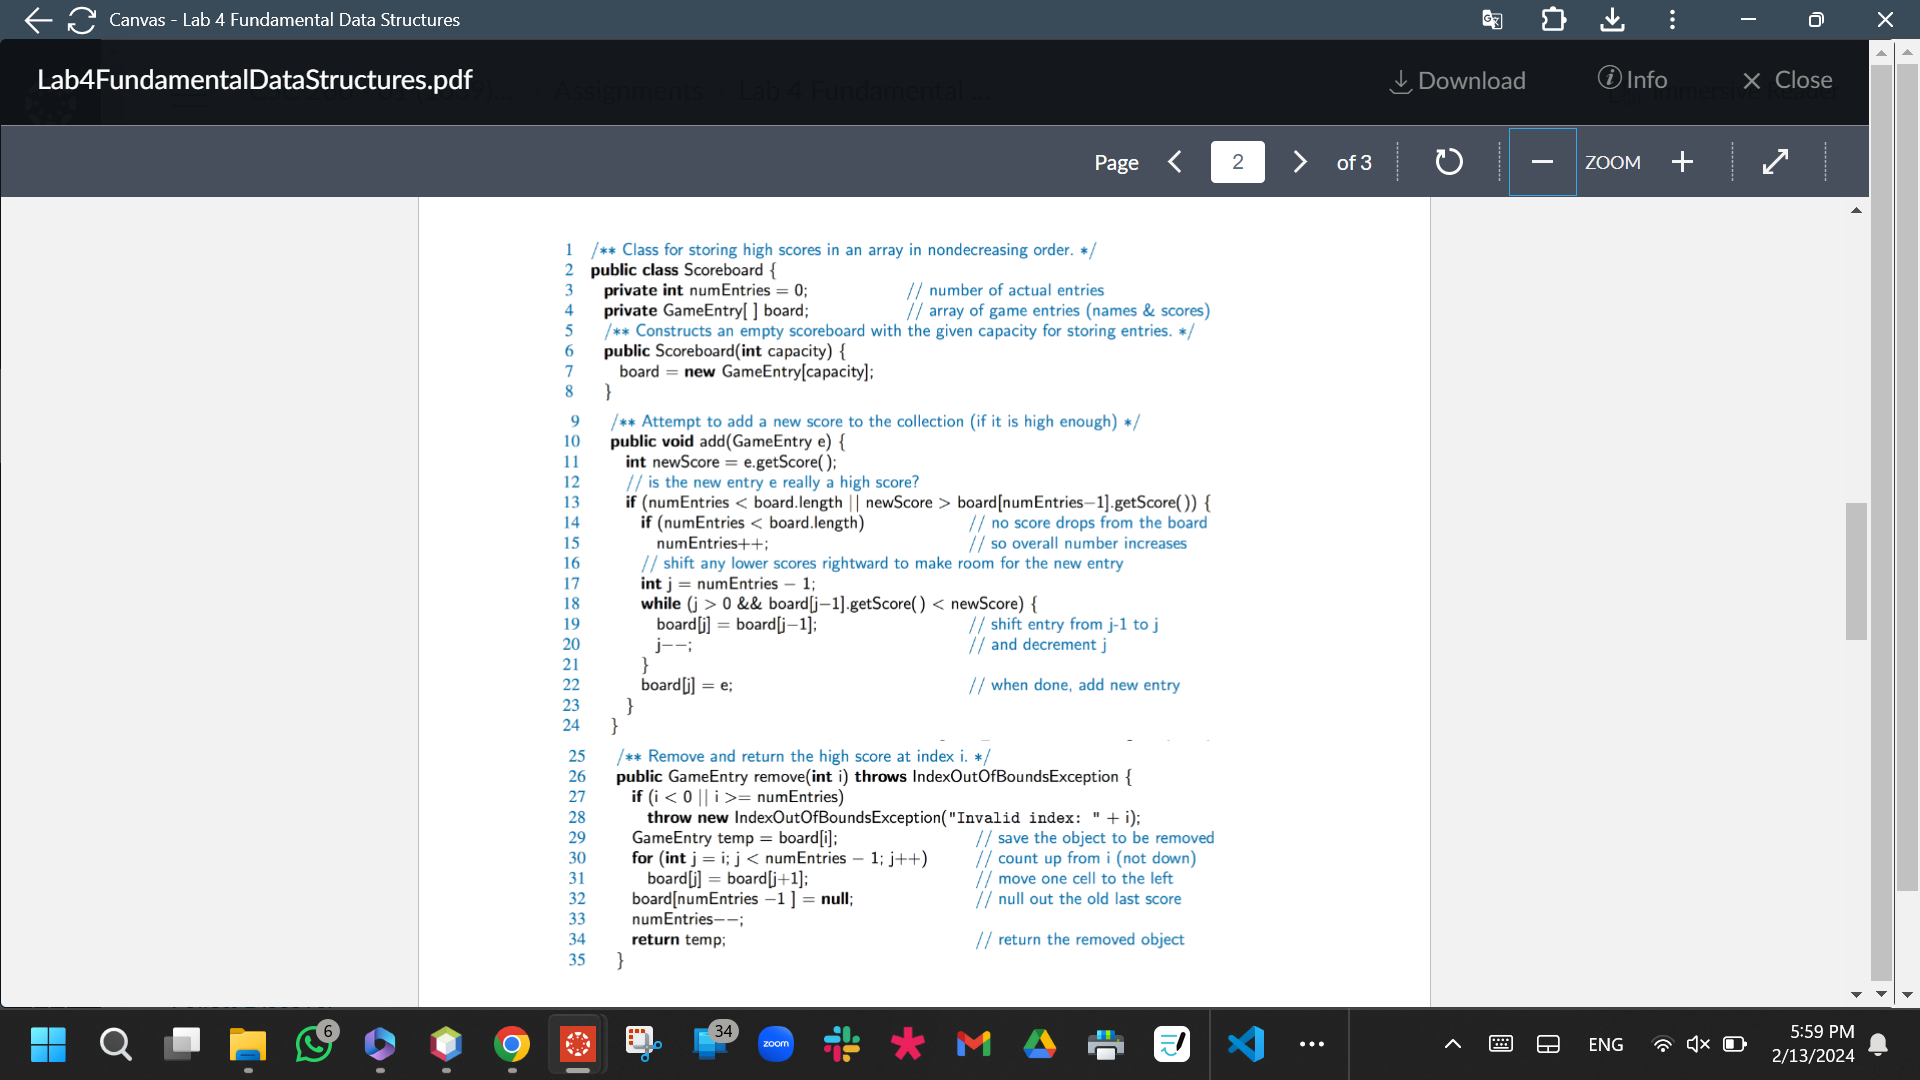Open notification center via the clock
Screen dimensions: 1920x1080
[1812, 1043]
